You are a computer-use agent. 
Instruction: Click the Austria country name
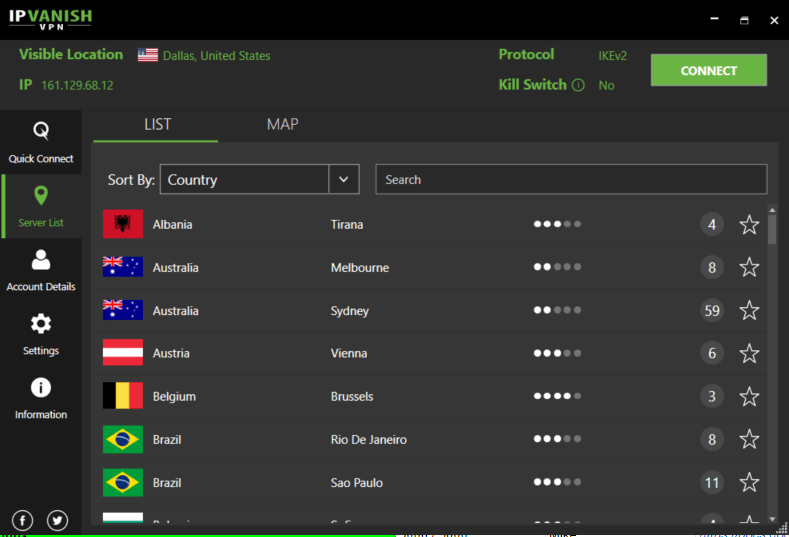[x=171, y=353]
